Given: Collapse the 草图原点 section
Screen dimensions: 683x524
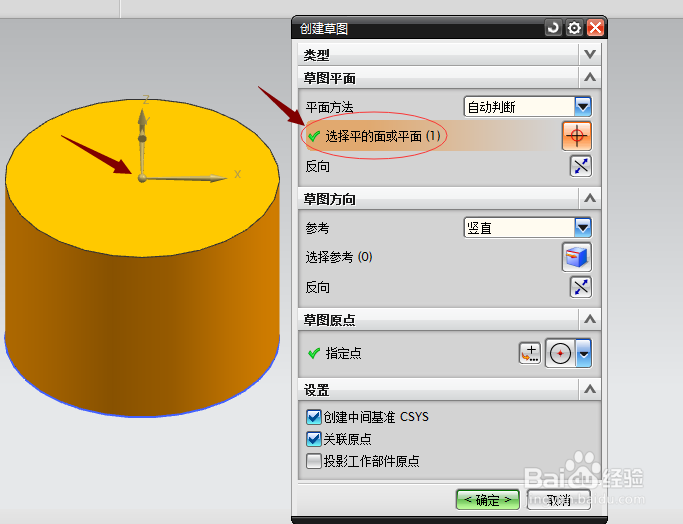Looking at the screenshot, I should [x=590, y=319].
